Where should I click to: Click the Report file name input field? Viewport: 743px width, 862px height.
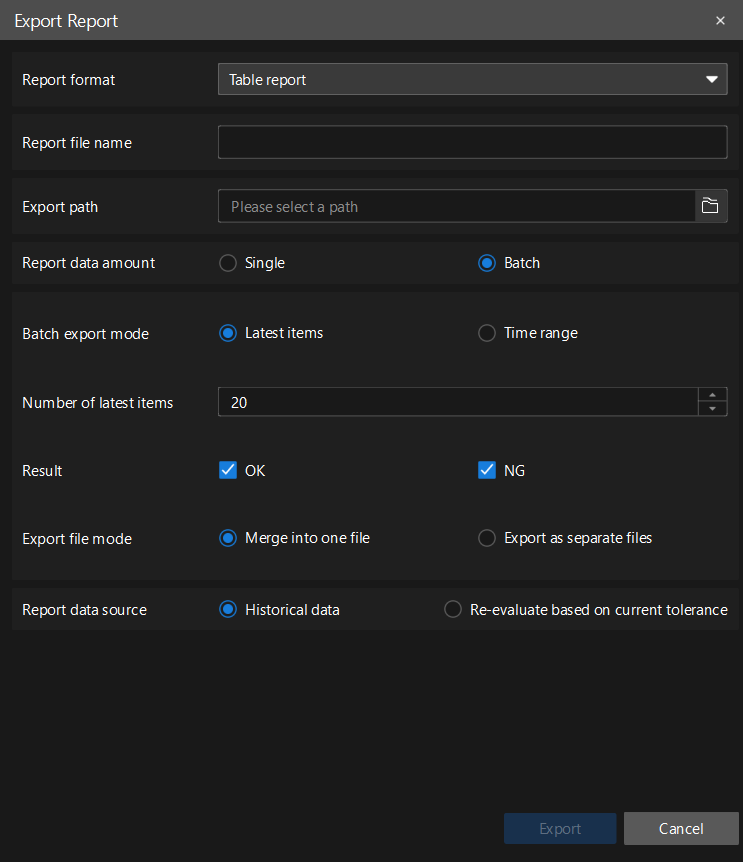pos(472,142)
